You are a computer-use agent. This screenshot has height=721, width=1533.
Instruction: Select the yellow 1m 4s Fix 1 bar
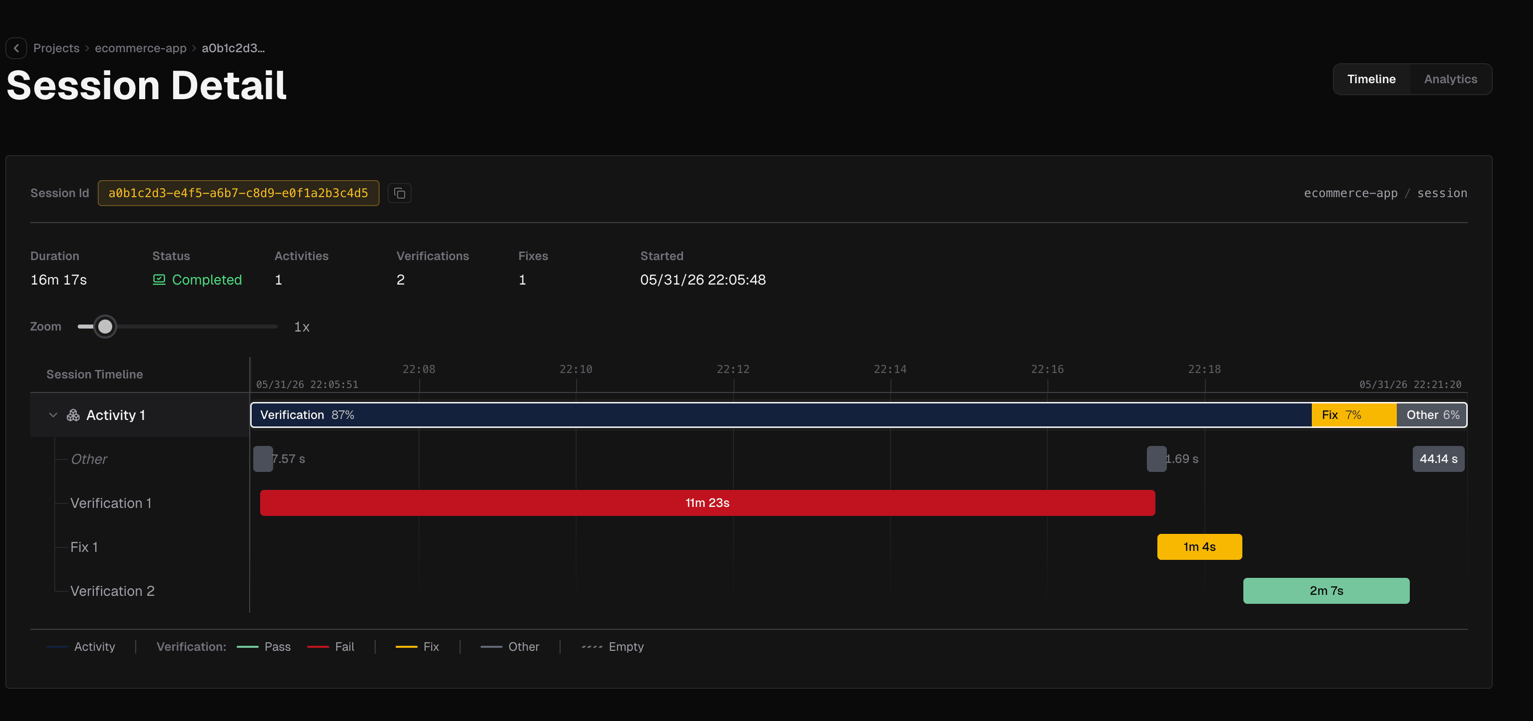1199,547
